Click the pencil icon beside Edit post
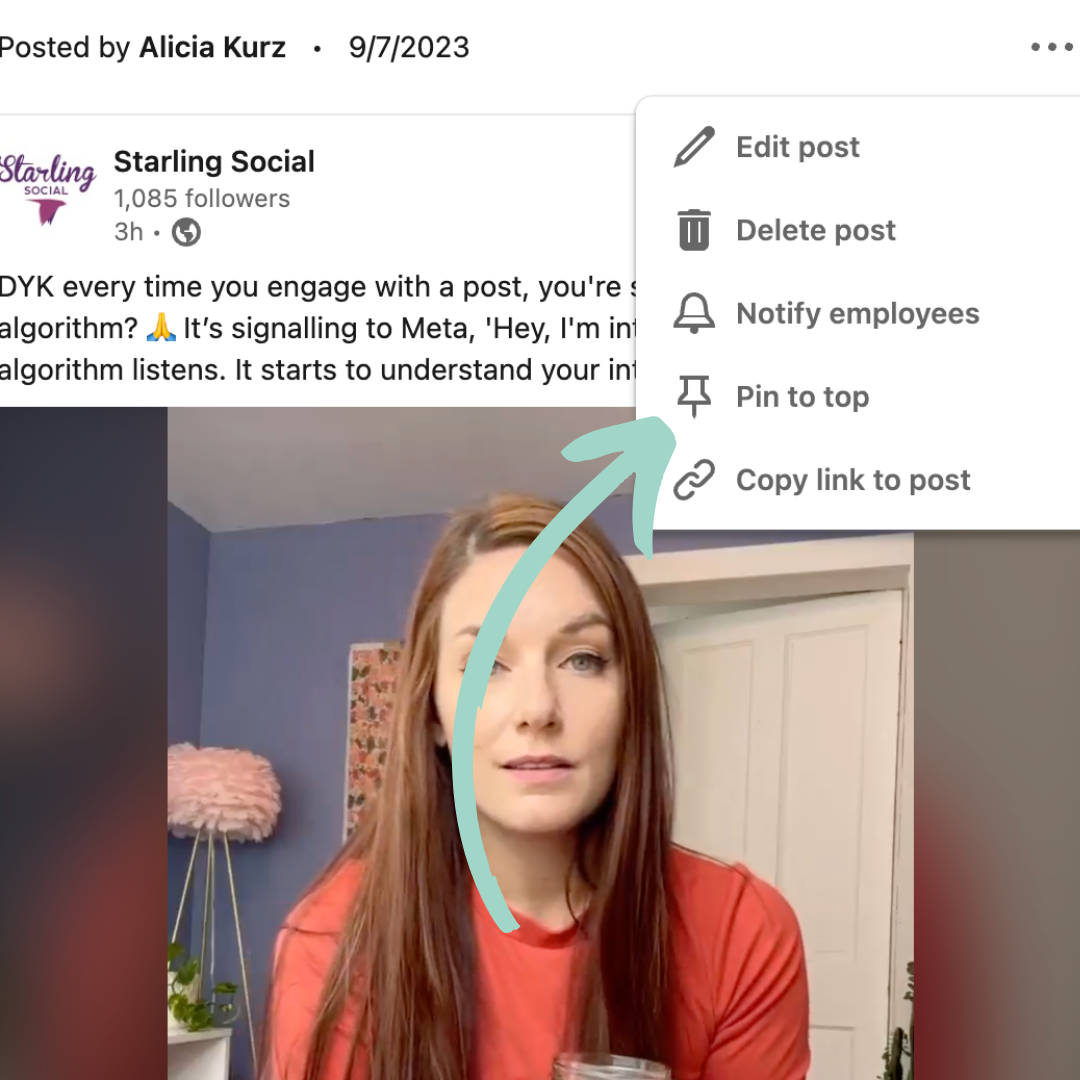Image resolution: width=1080 pixels, height=1080 pixels. coord(694,147)
